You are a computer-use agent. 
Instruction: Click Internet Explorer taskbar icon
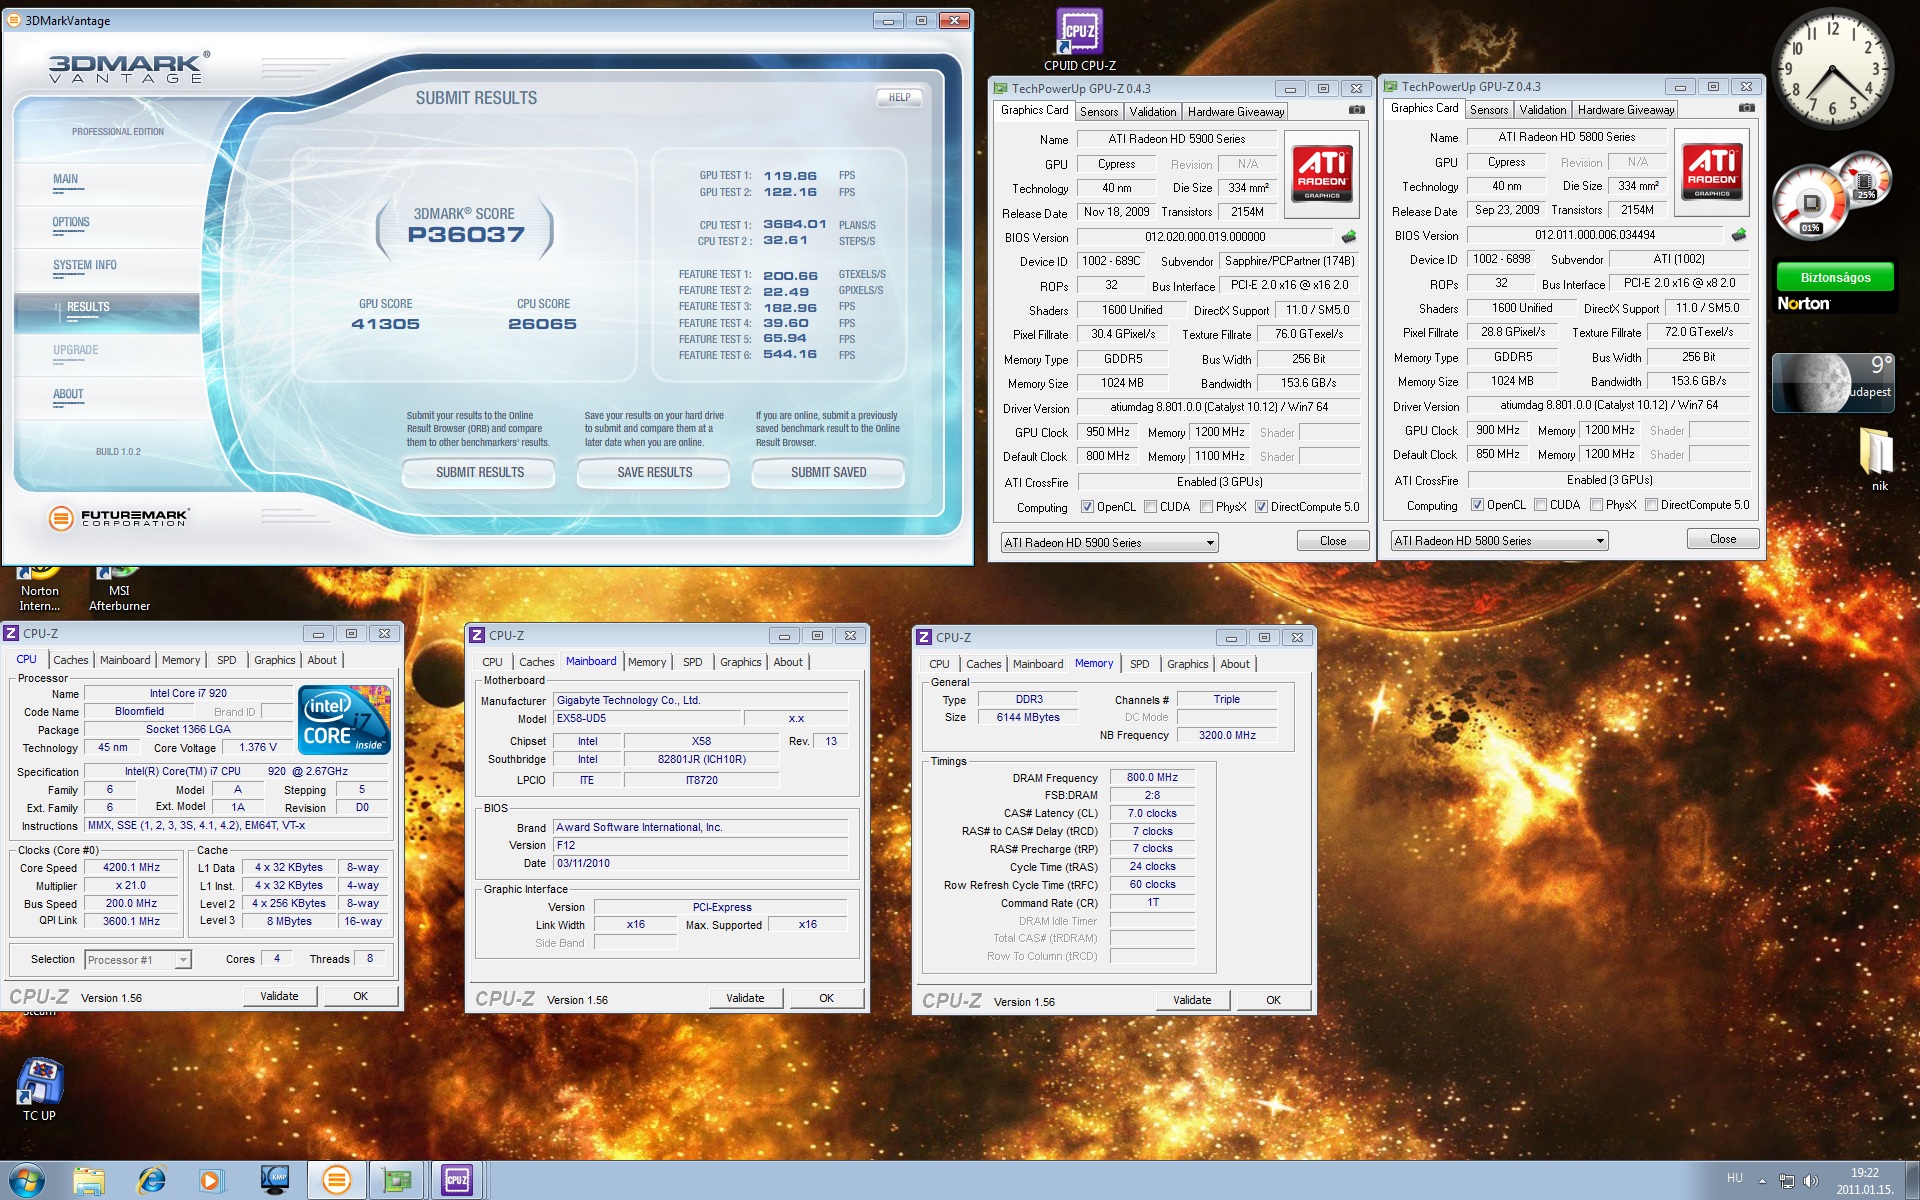[152, 1181]
